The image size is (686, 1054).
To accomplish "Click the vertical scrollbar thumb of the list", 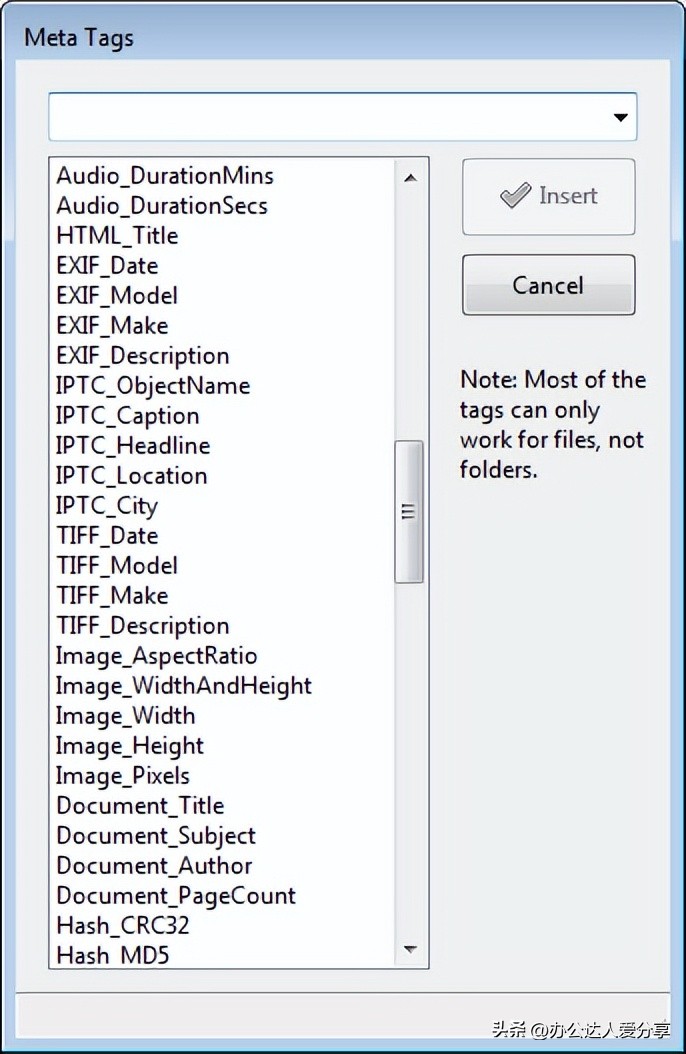I will [x=409, y=511].
